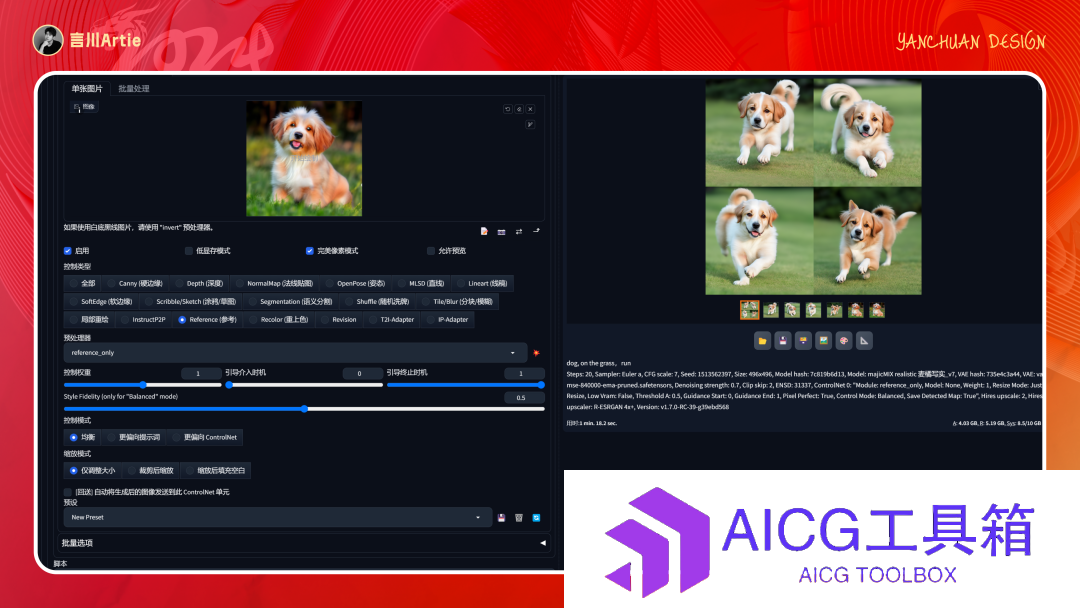Choose 裁剪后缩放 resize mode
The image size is (1080, 608).
pos(150,470)
